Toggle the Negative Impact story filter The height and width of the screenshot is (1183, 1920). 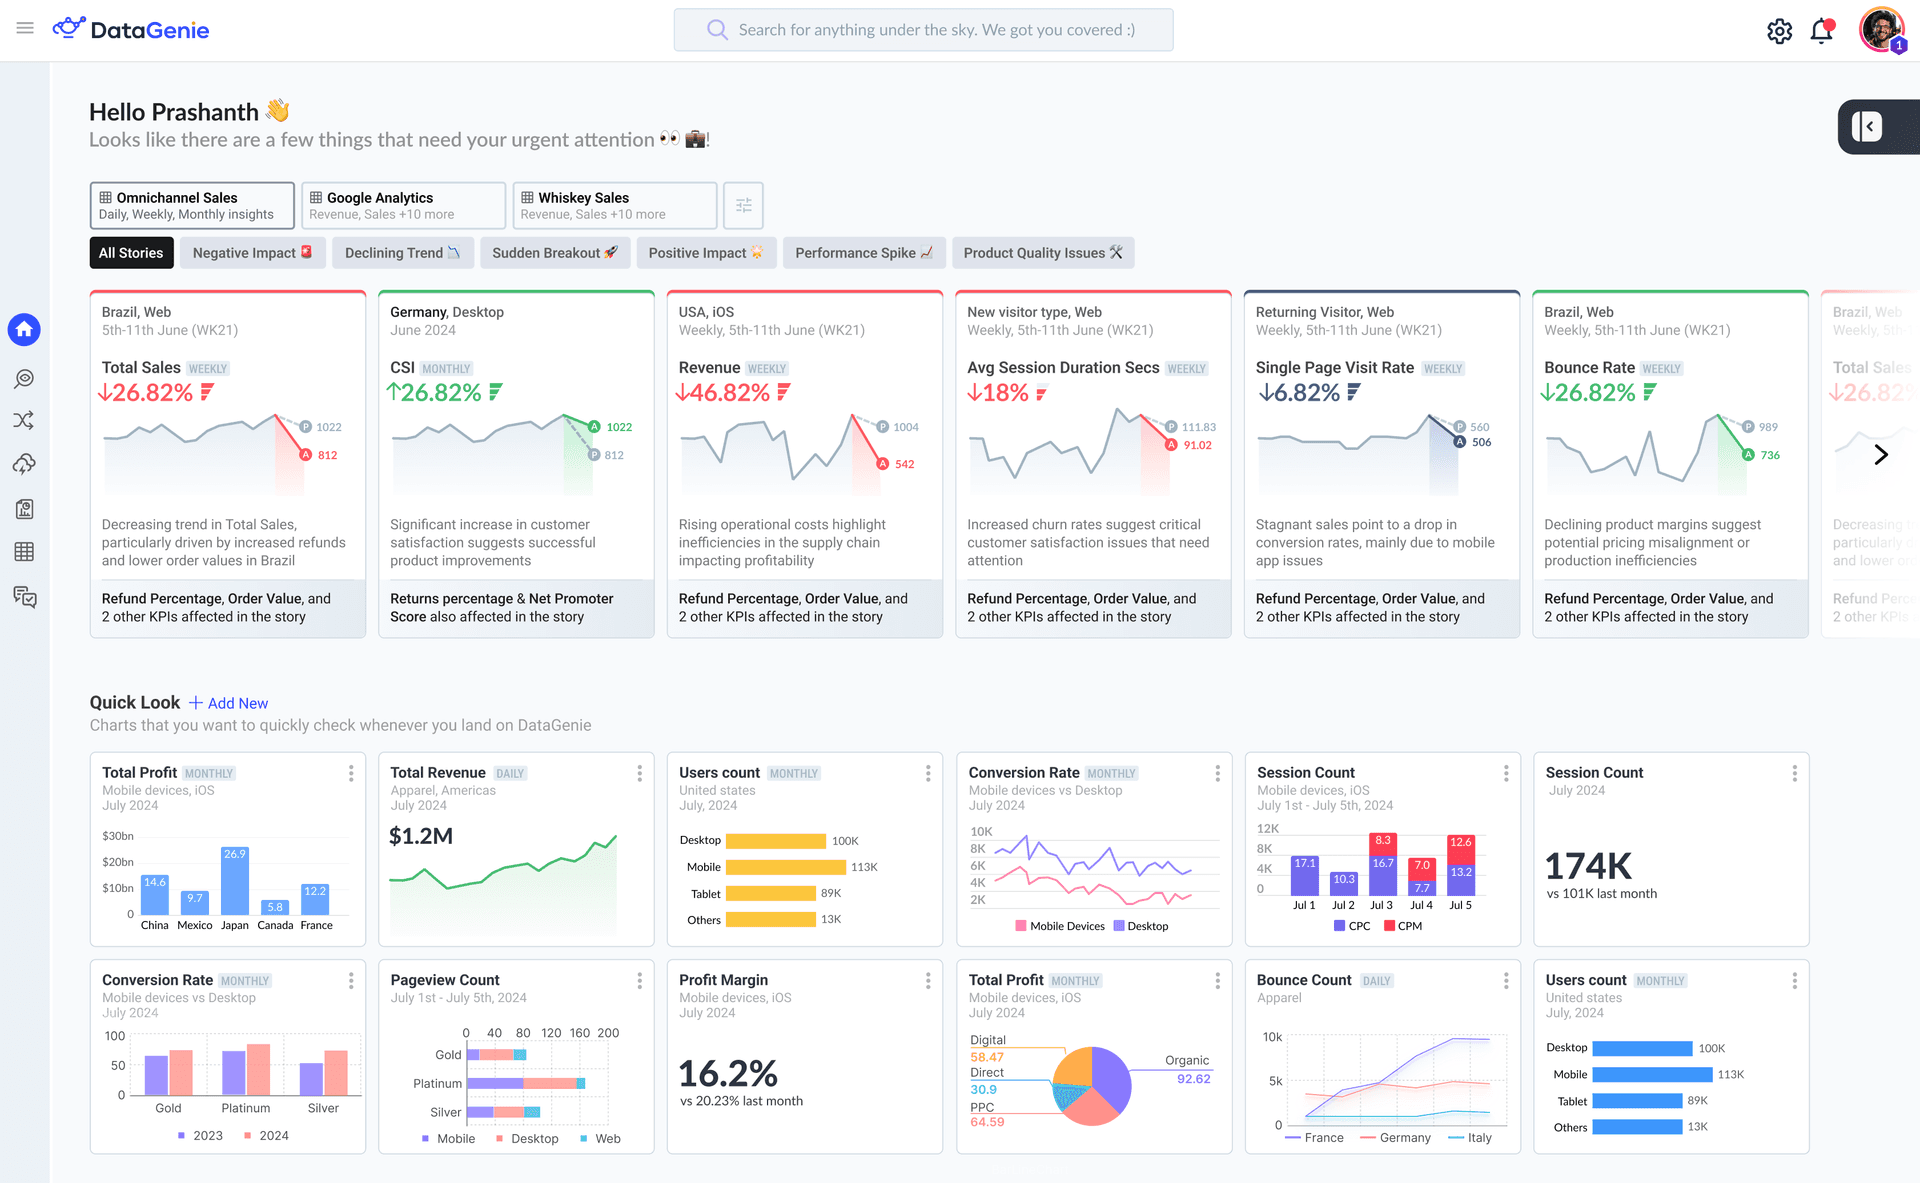252,252
